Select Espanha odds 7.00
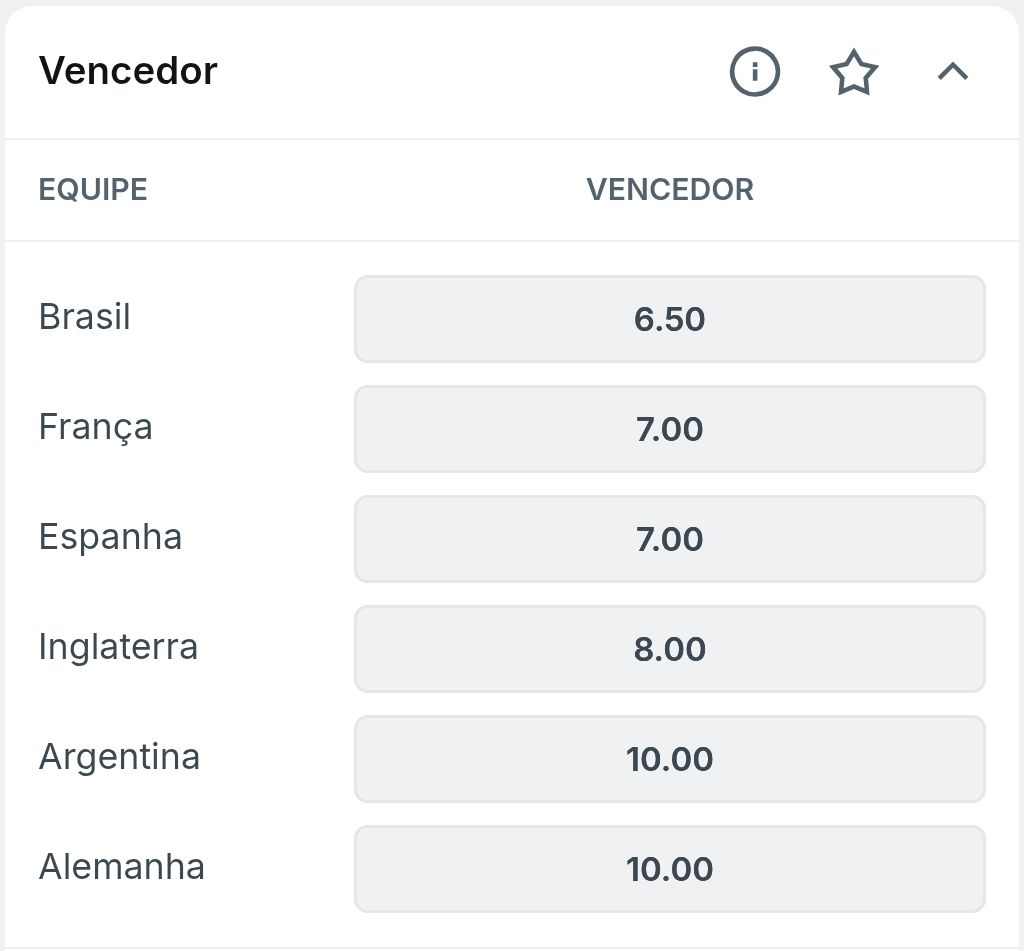Image resolution: width=1024 pixels, height=951 pixels. click(x=669, y=539)
